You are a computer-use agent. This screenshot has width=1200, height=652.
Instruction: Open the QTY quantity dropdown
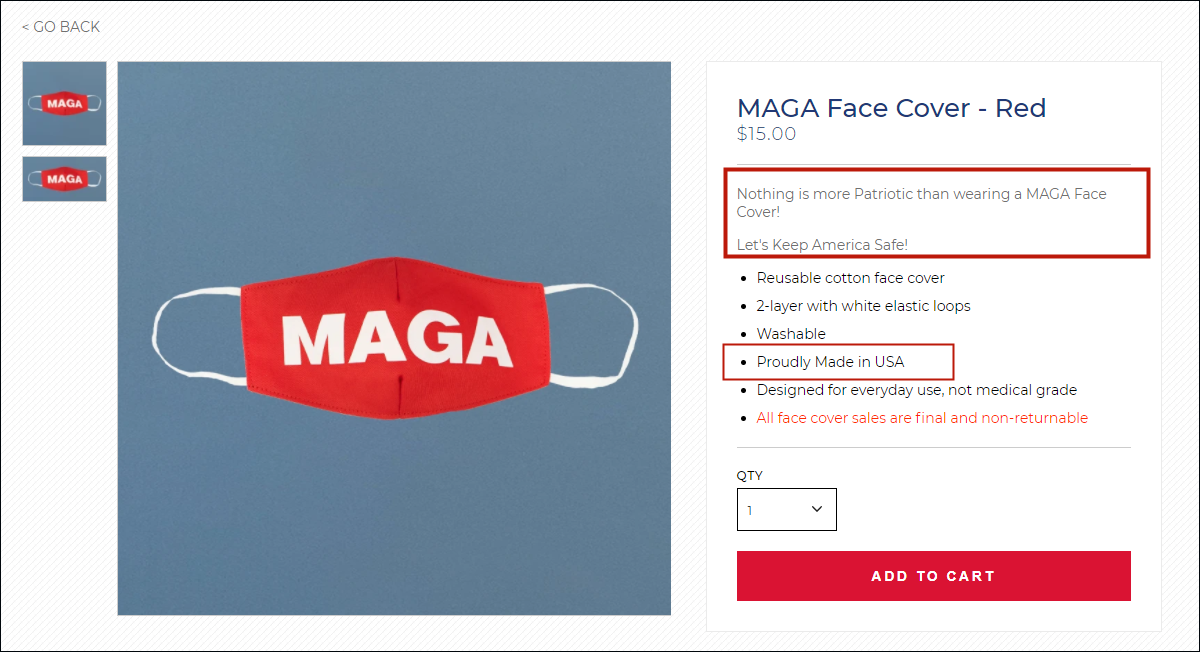click(x=787, y=509)
